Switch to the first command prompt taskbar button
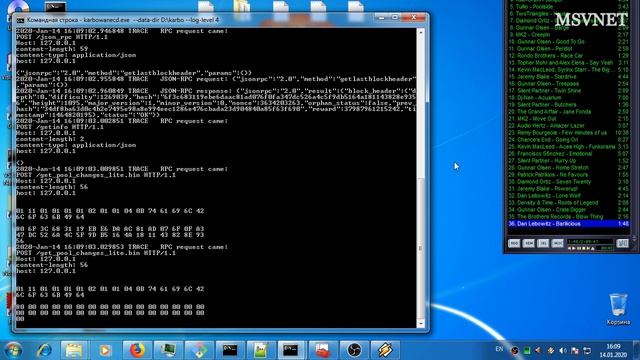640x360 pixels. click(230, 350)
